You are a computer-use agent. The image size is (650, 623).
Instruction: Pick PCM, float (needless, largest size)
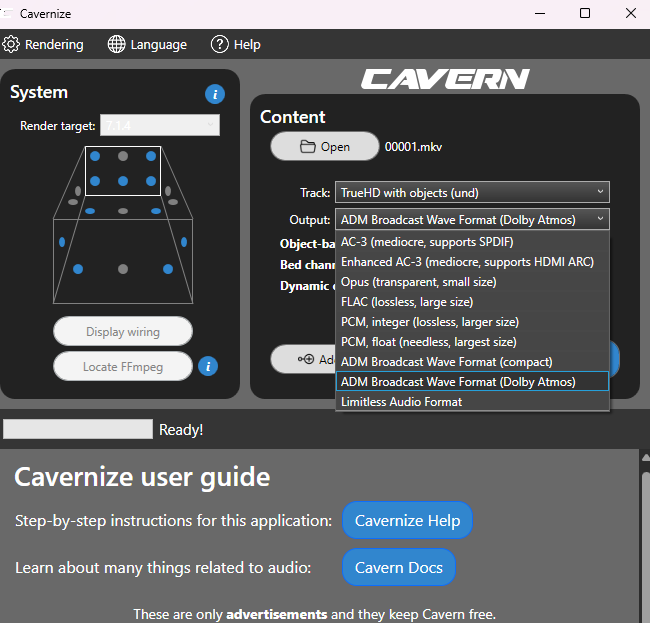[472, 342]
